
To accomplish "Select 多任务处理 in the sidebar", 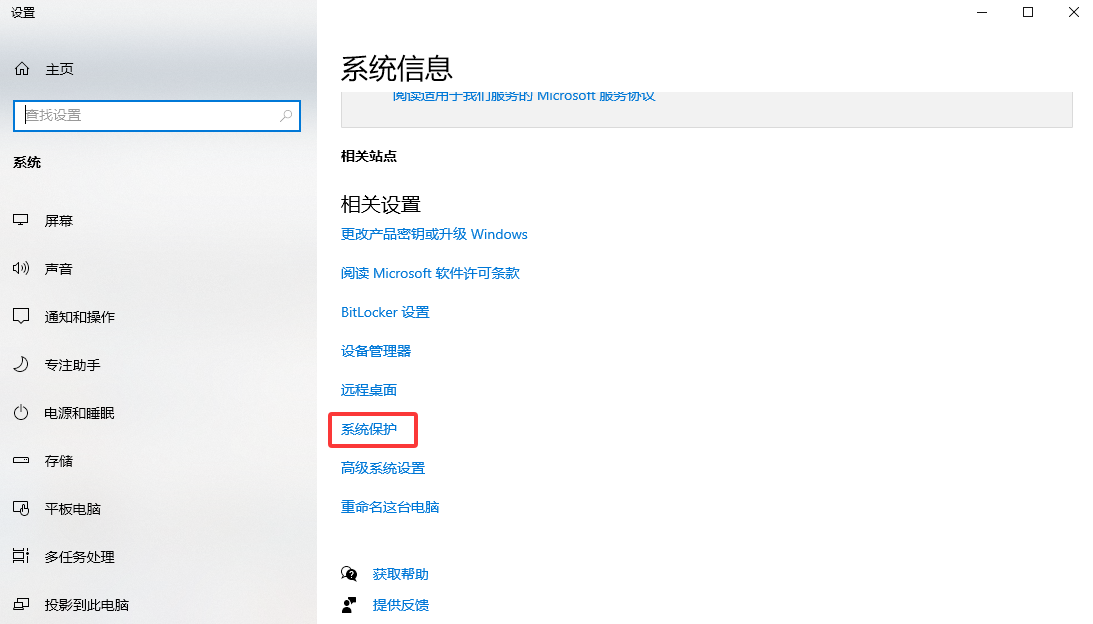I will [x=79, y=556].
